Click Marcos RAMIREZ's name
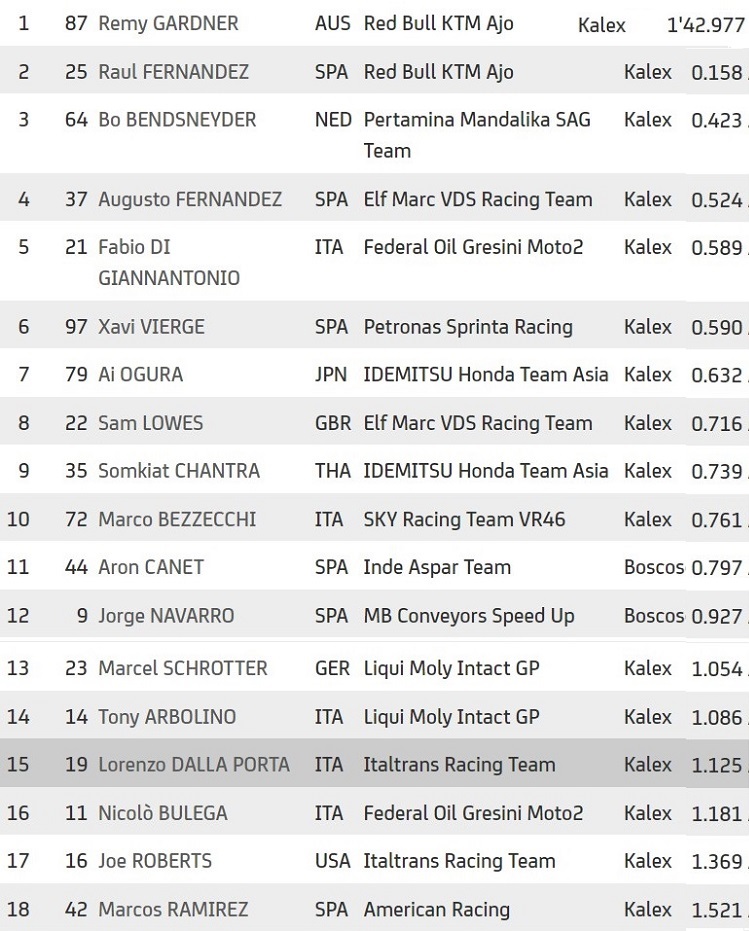The image size is (749, 931). [x=173, y=910]
